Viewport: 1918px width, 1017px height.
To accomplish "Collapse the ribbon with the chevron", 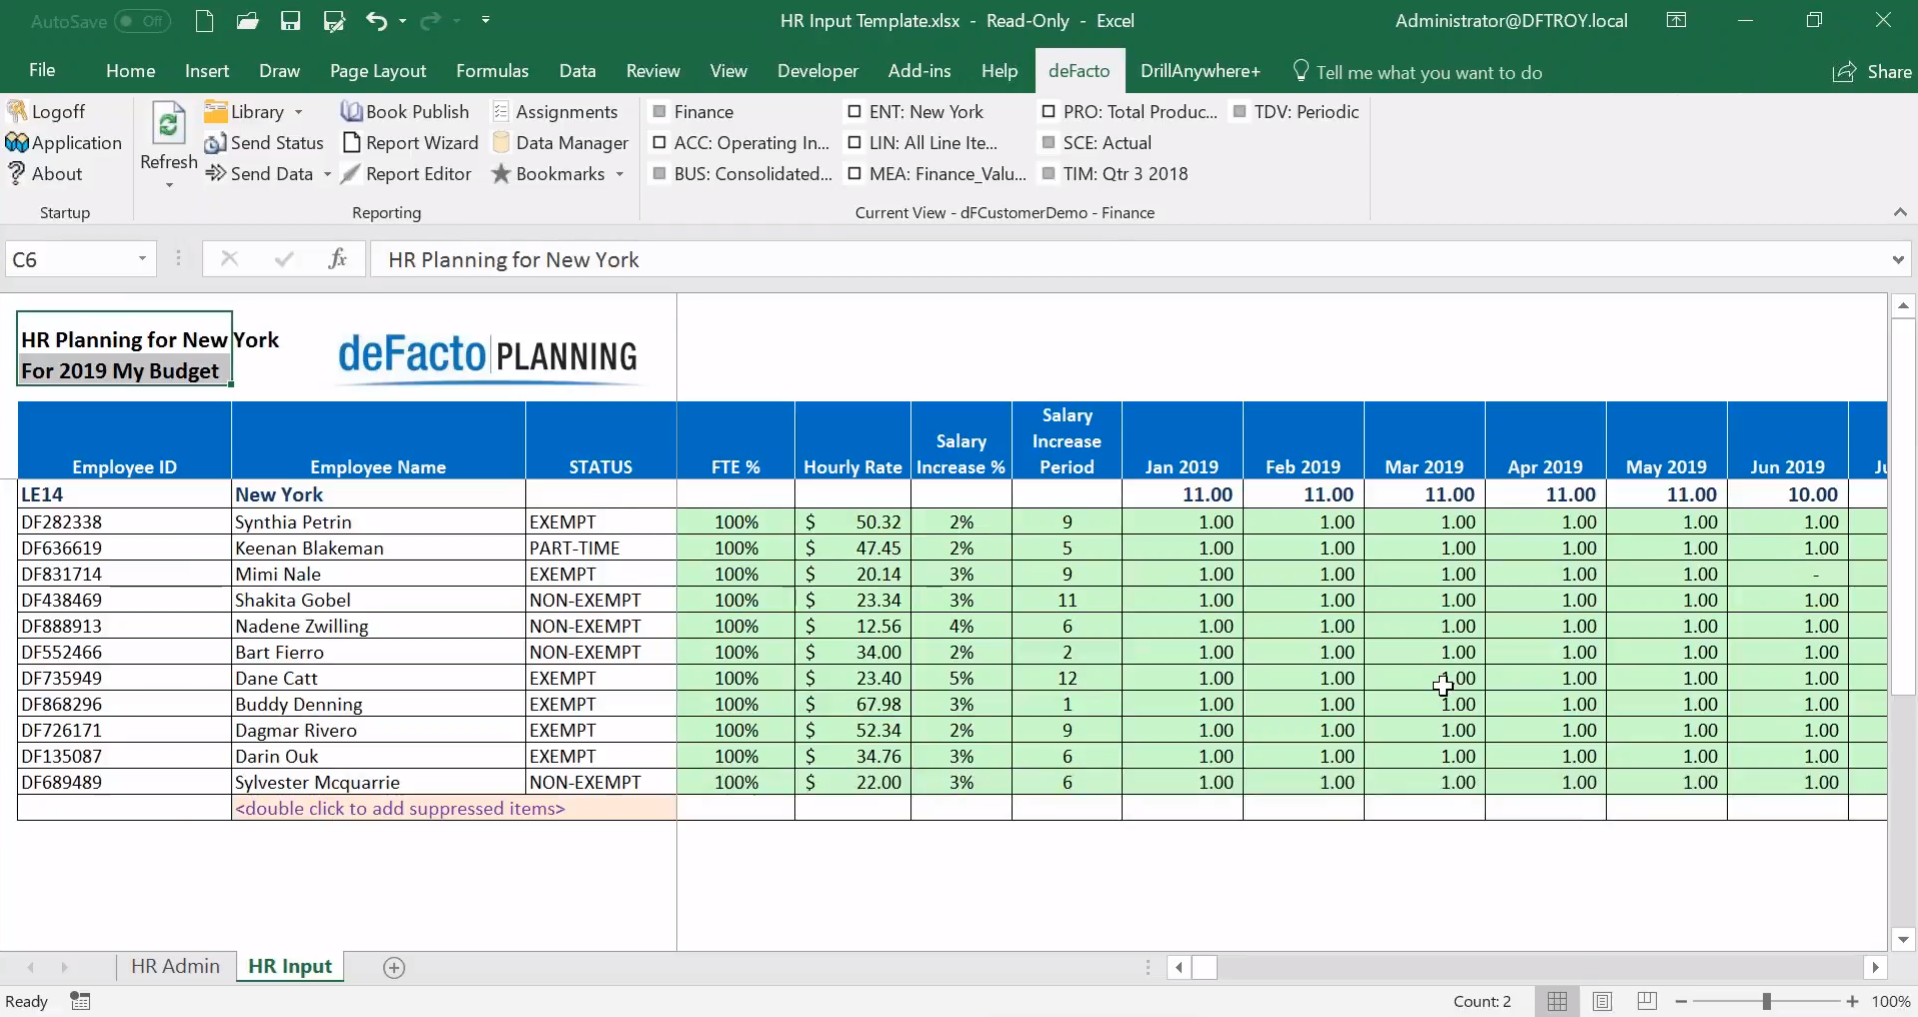I will (x=1900, y=212).
